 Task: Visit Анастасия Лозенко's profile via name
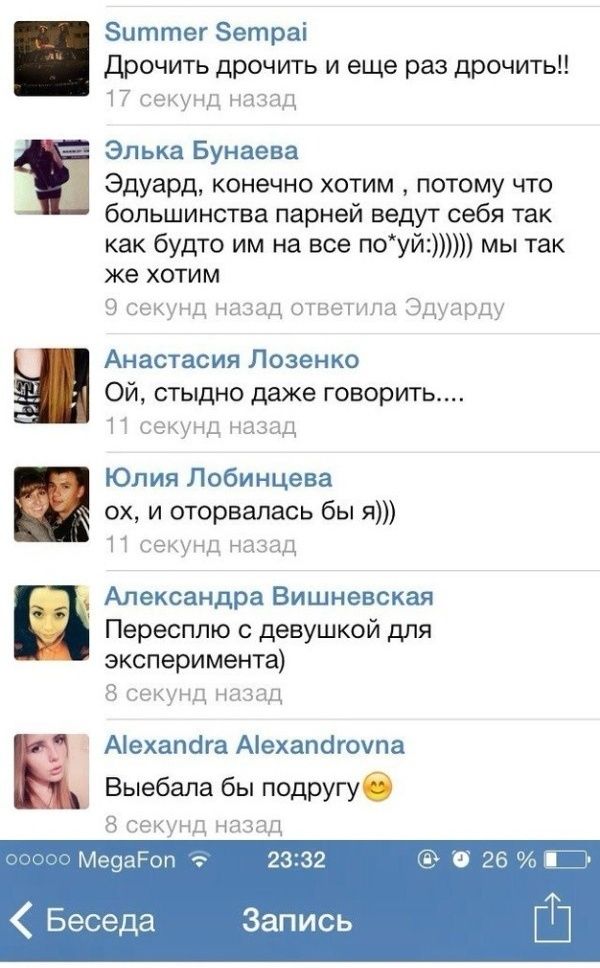231,359
